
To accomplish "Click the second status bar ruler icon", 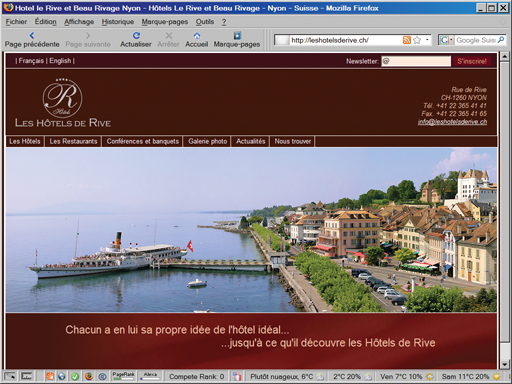I will (27, 376).
